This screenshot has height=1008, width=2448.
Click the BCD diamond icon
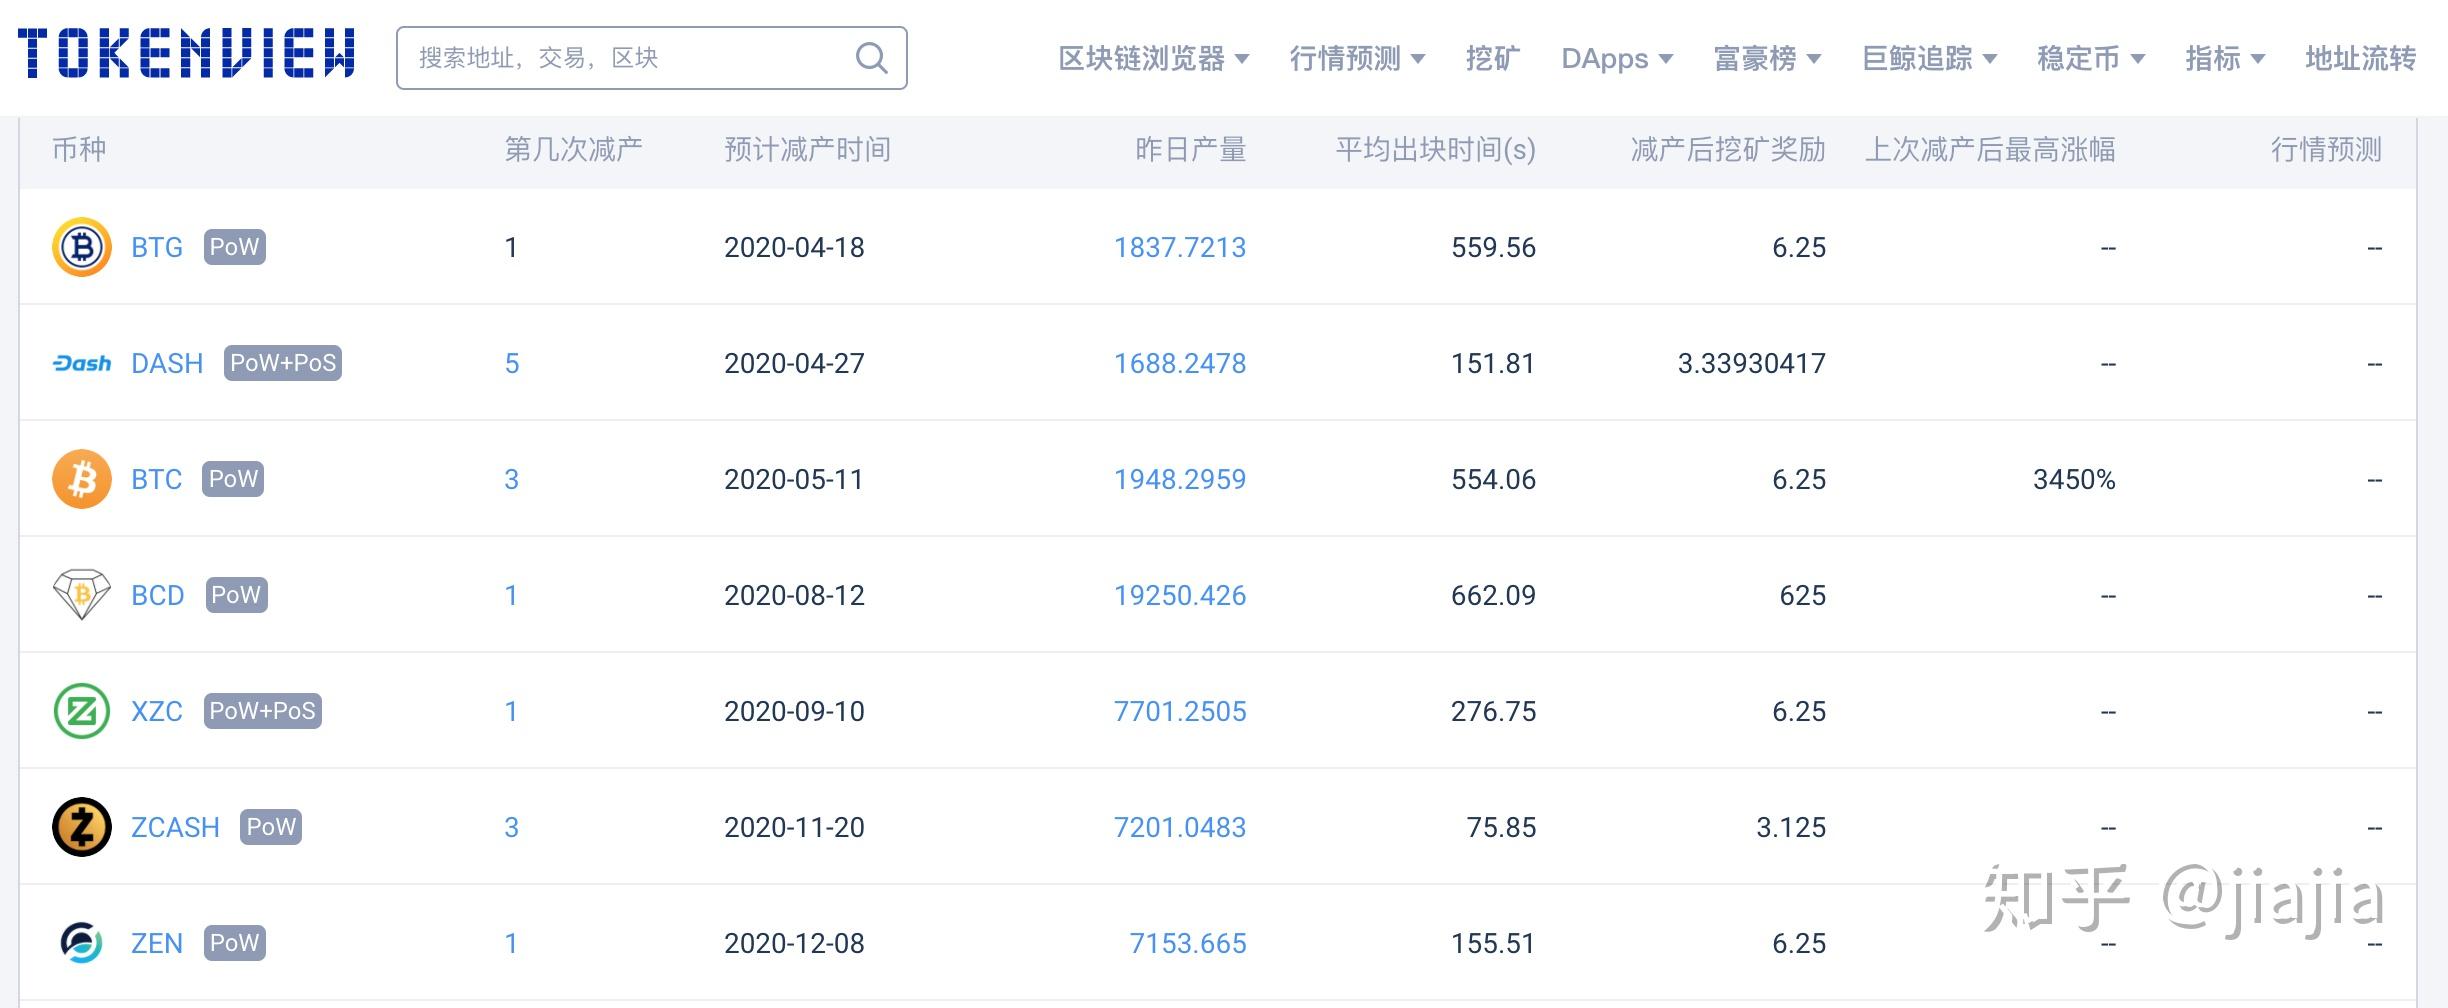tap(81, 595)
